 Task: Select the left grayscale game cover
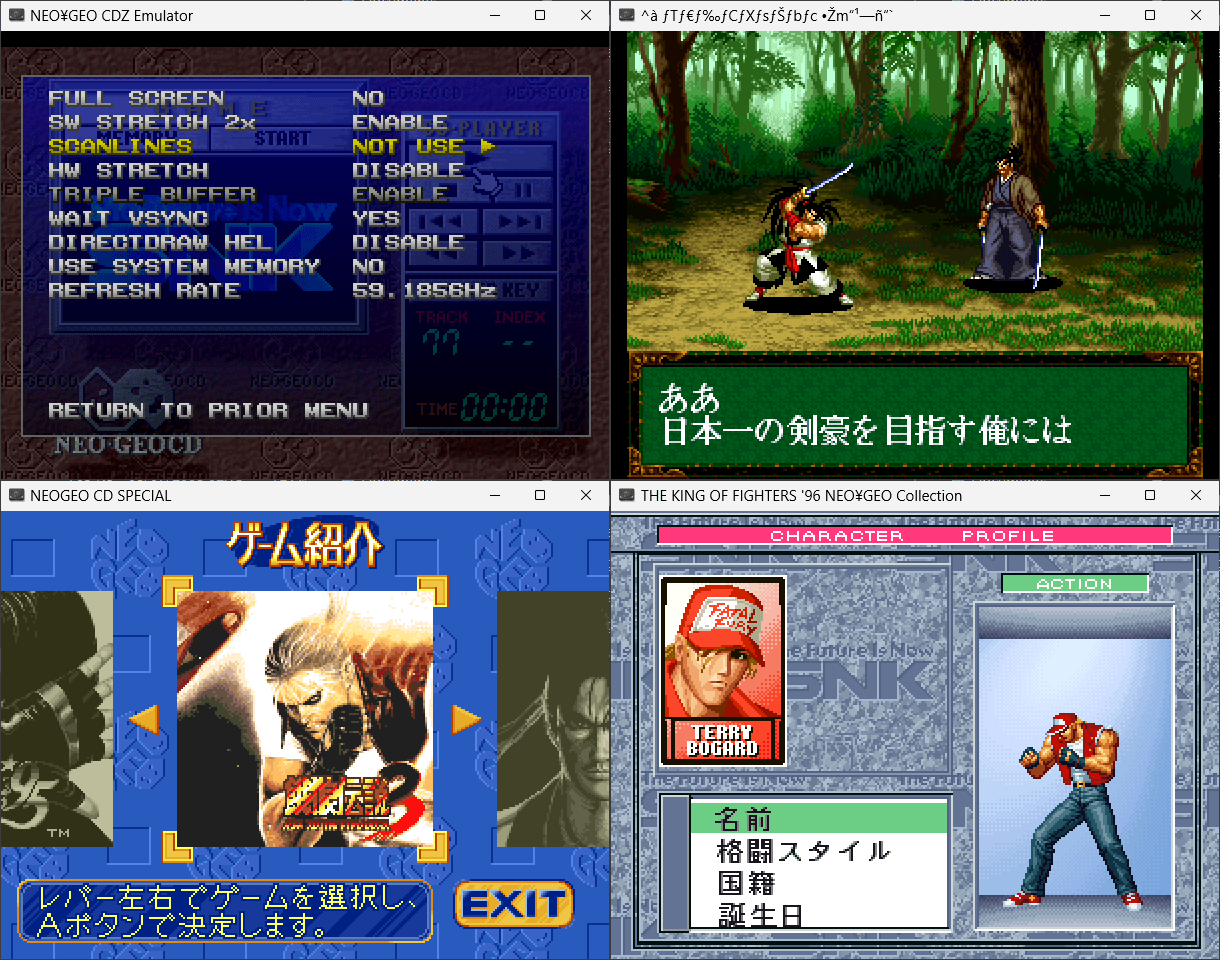pos(57,718)
